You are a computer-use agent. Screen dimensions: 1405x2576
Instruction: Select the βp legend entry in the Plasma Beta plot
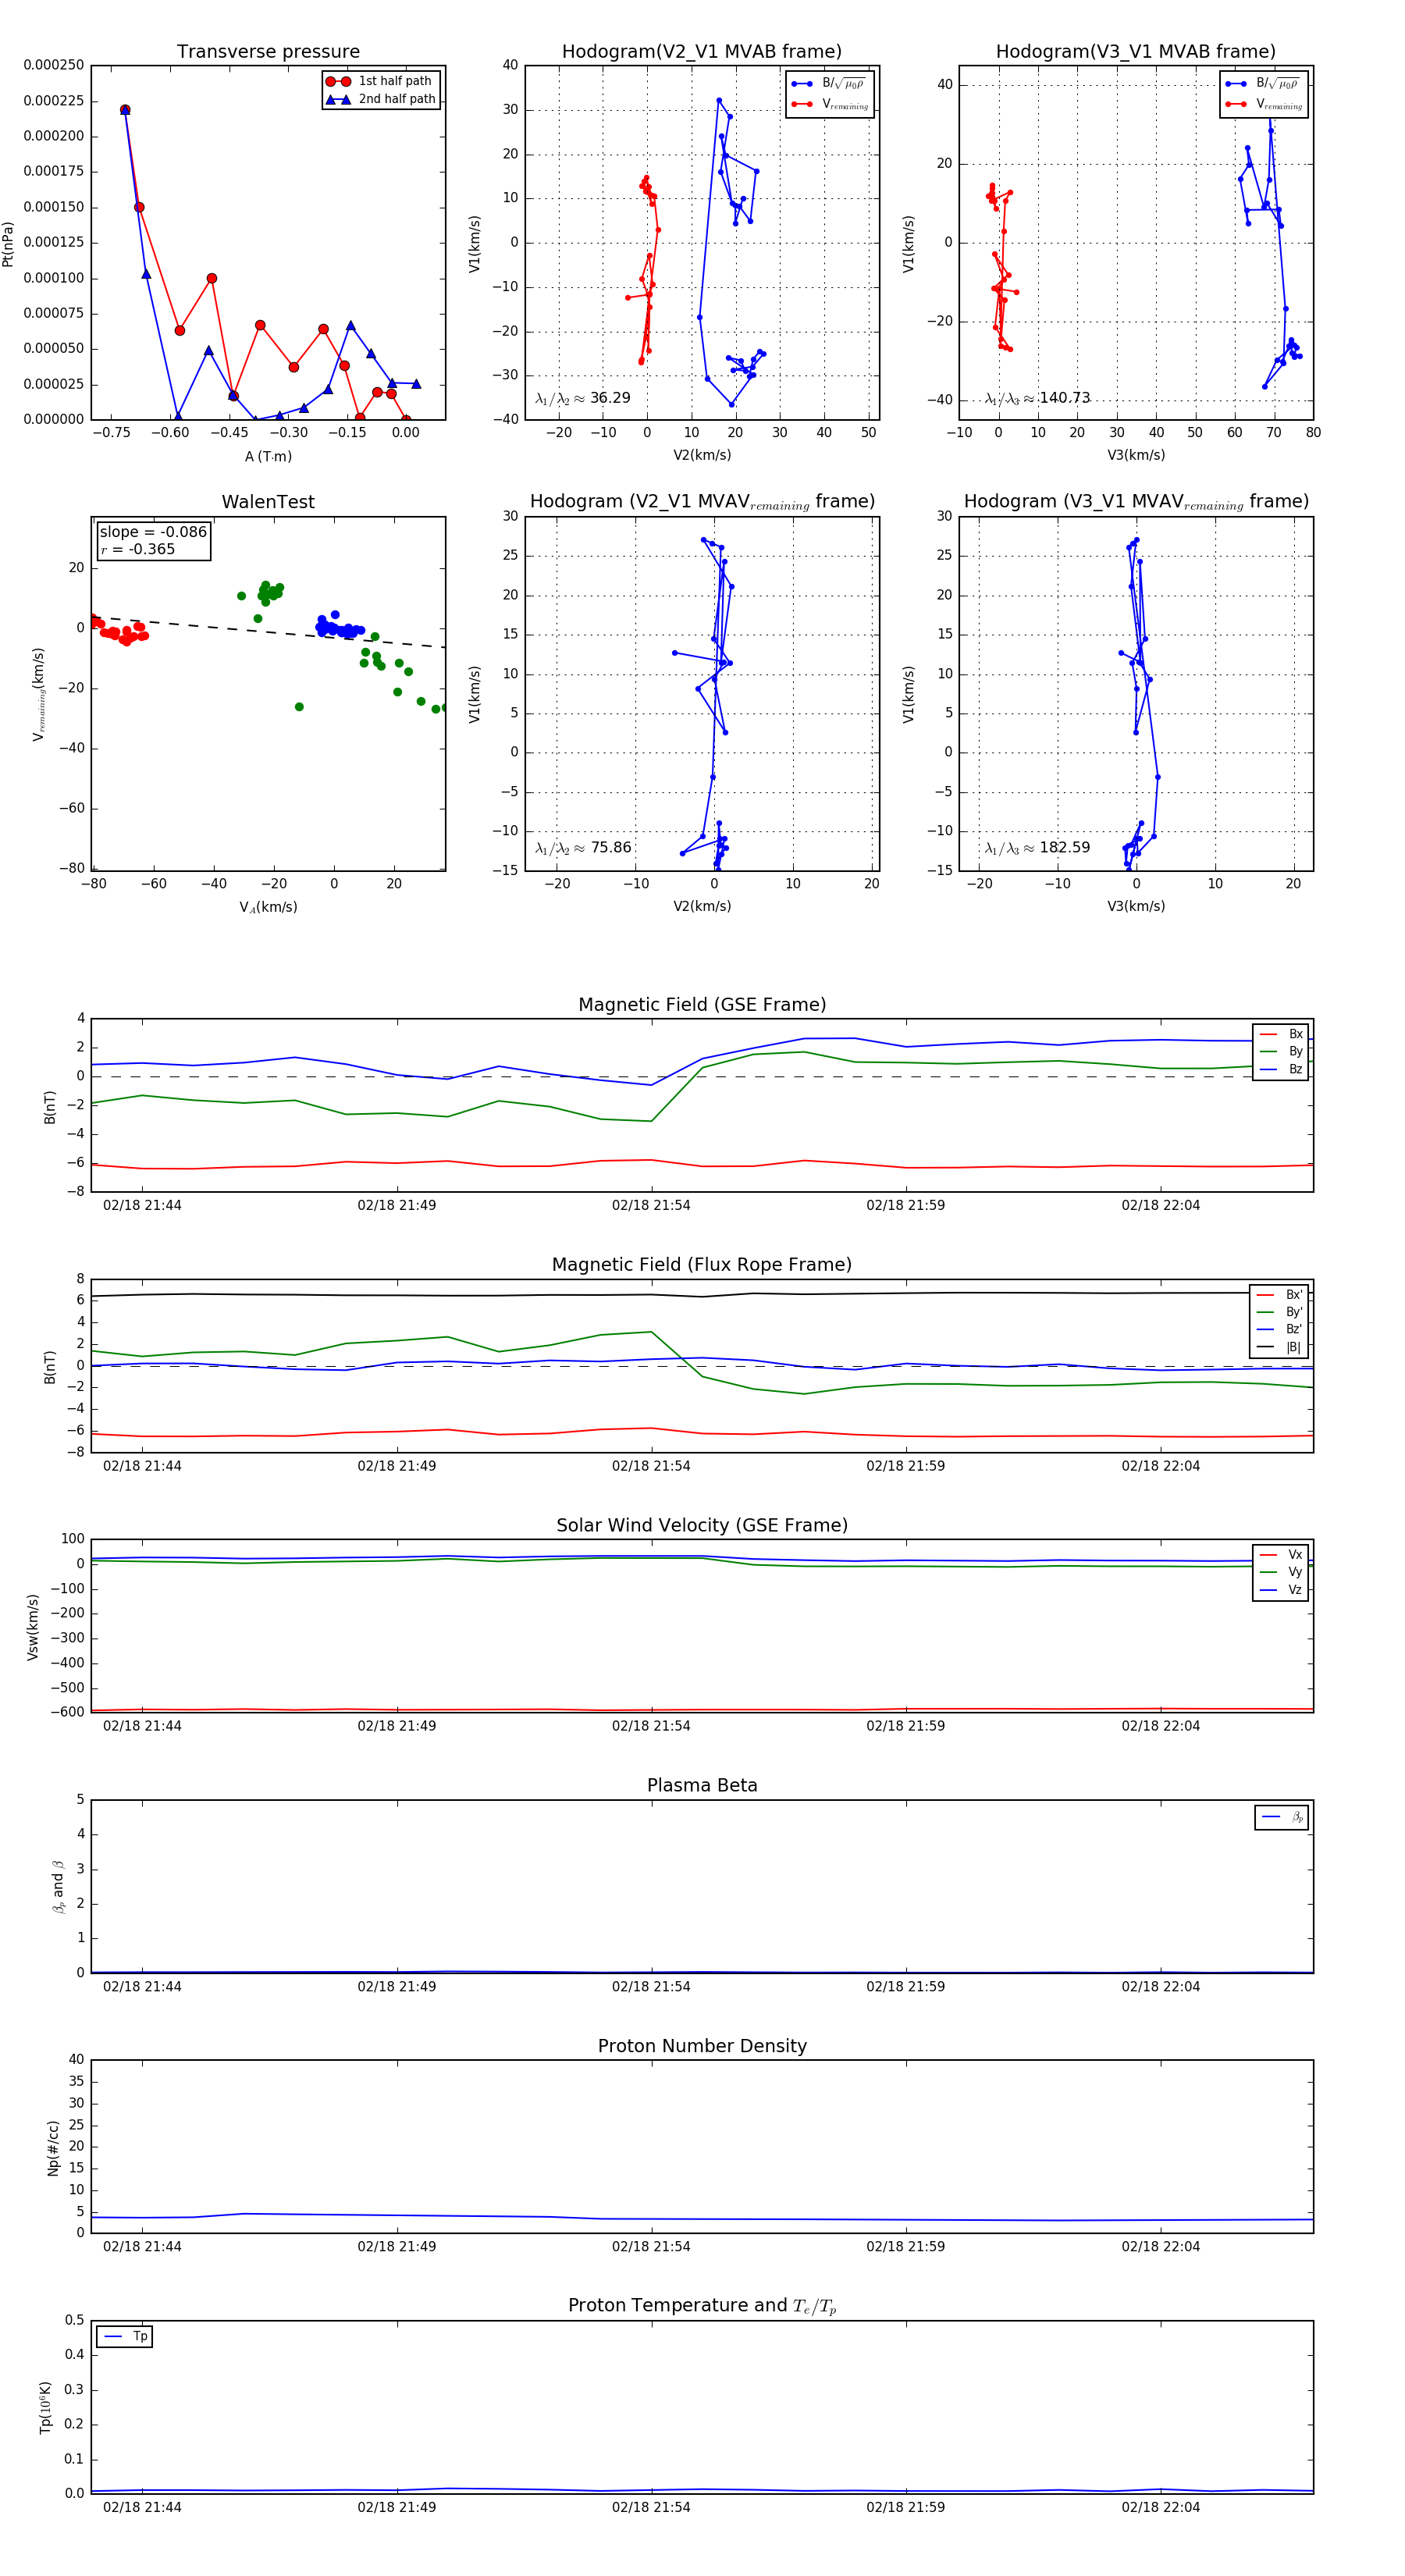point(1282,1817)
